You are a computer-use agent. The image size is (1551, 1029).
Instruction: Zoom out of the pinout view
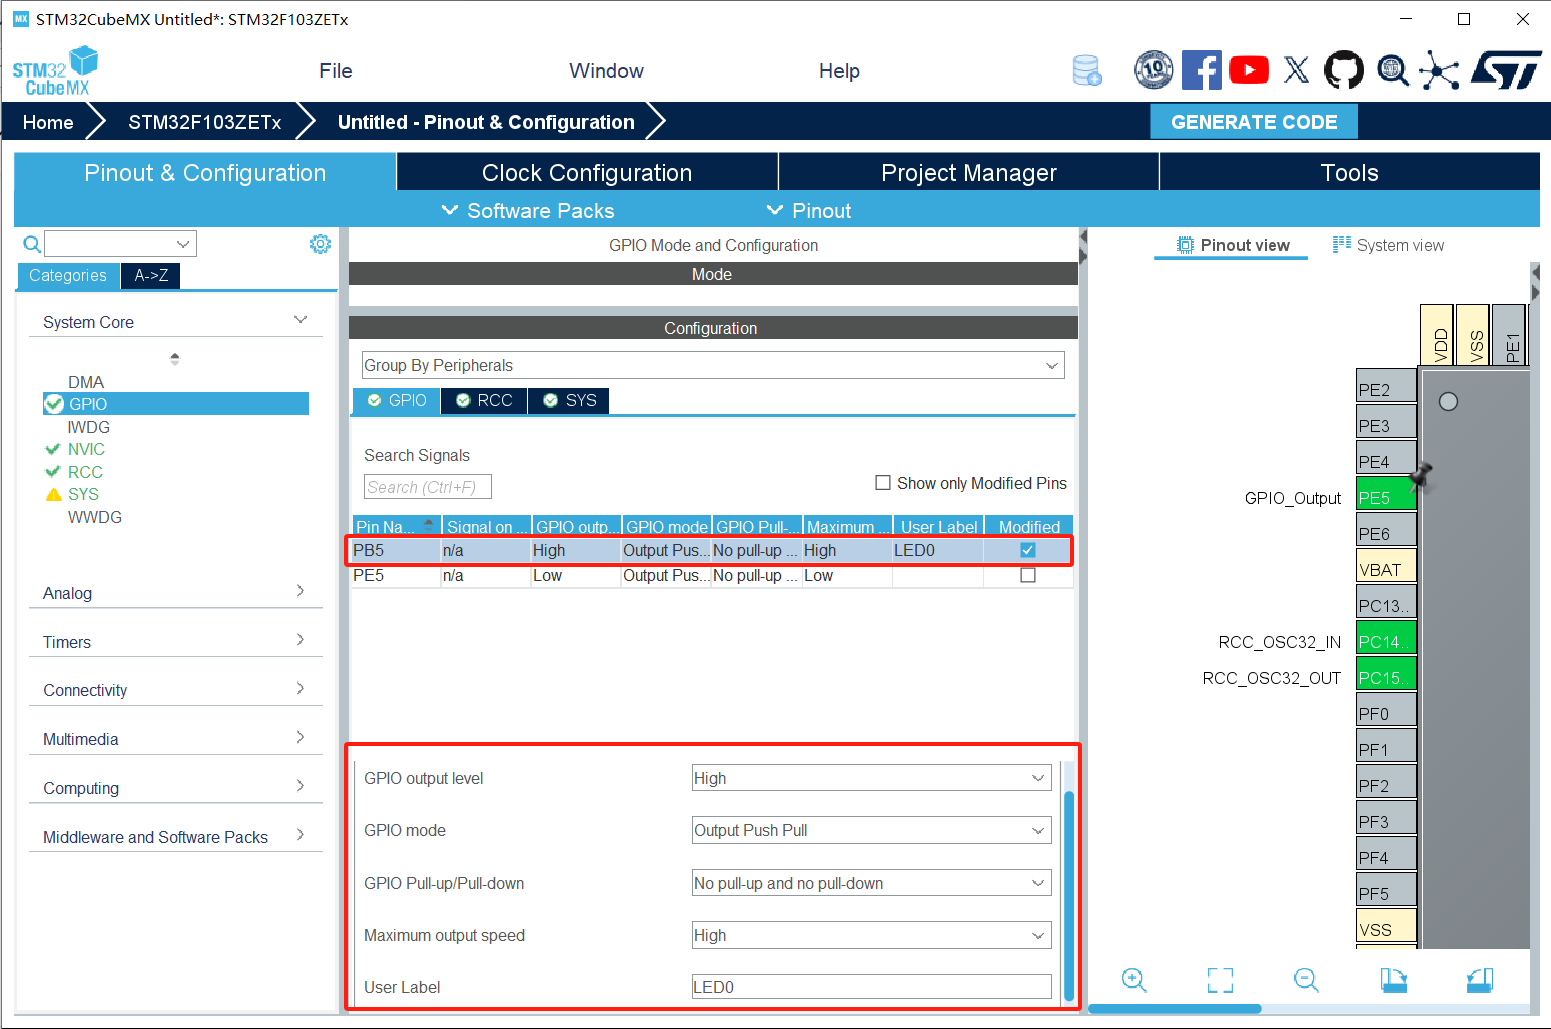(1306, 980)
